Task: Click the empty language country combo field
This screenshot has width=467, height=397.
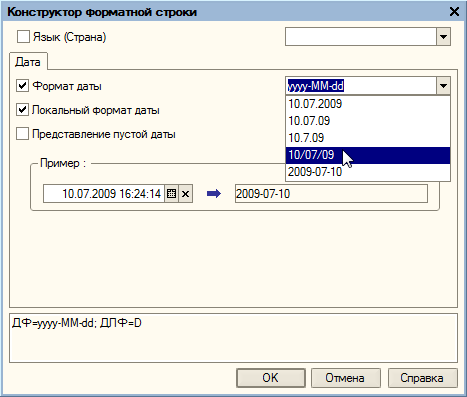Action: pos(361,37)
